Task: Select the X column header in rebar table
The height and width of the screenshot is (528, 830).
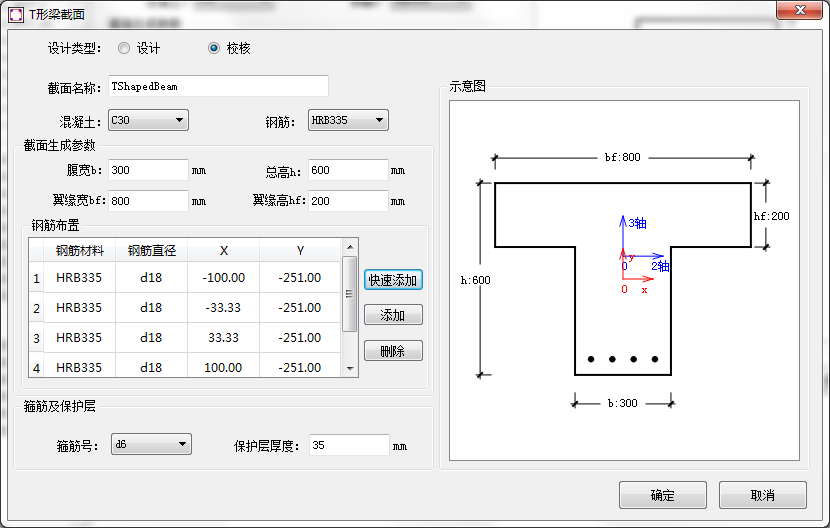Action: pyautogui.click(x=223, y=250)
